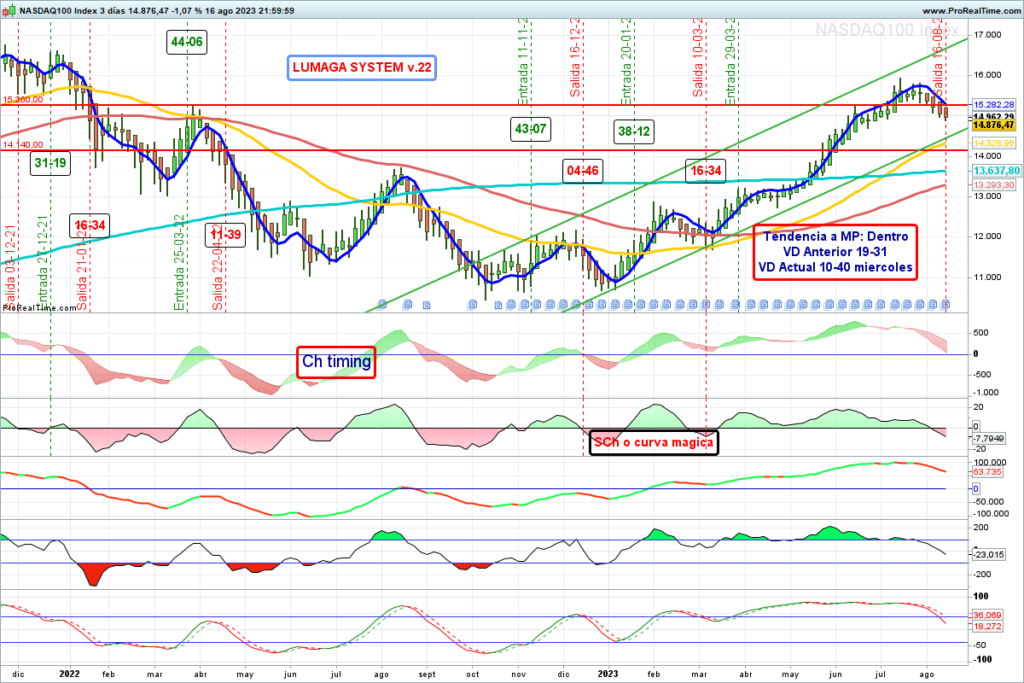
Task: Click the sept label on the time axis
Action: coord(427,675)
